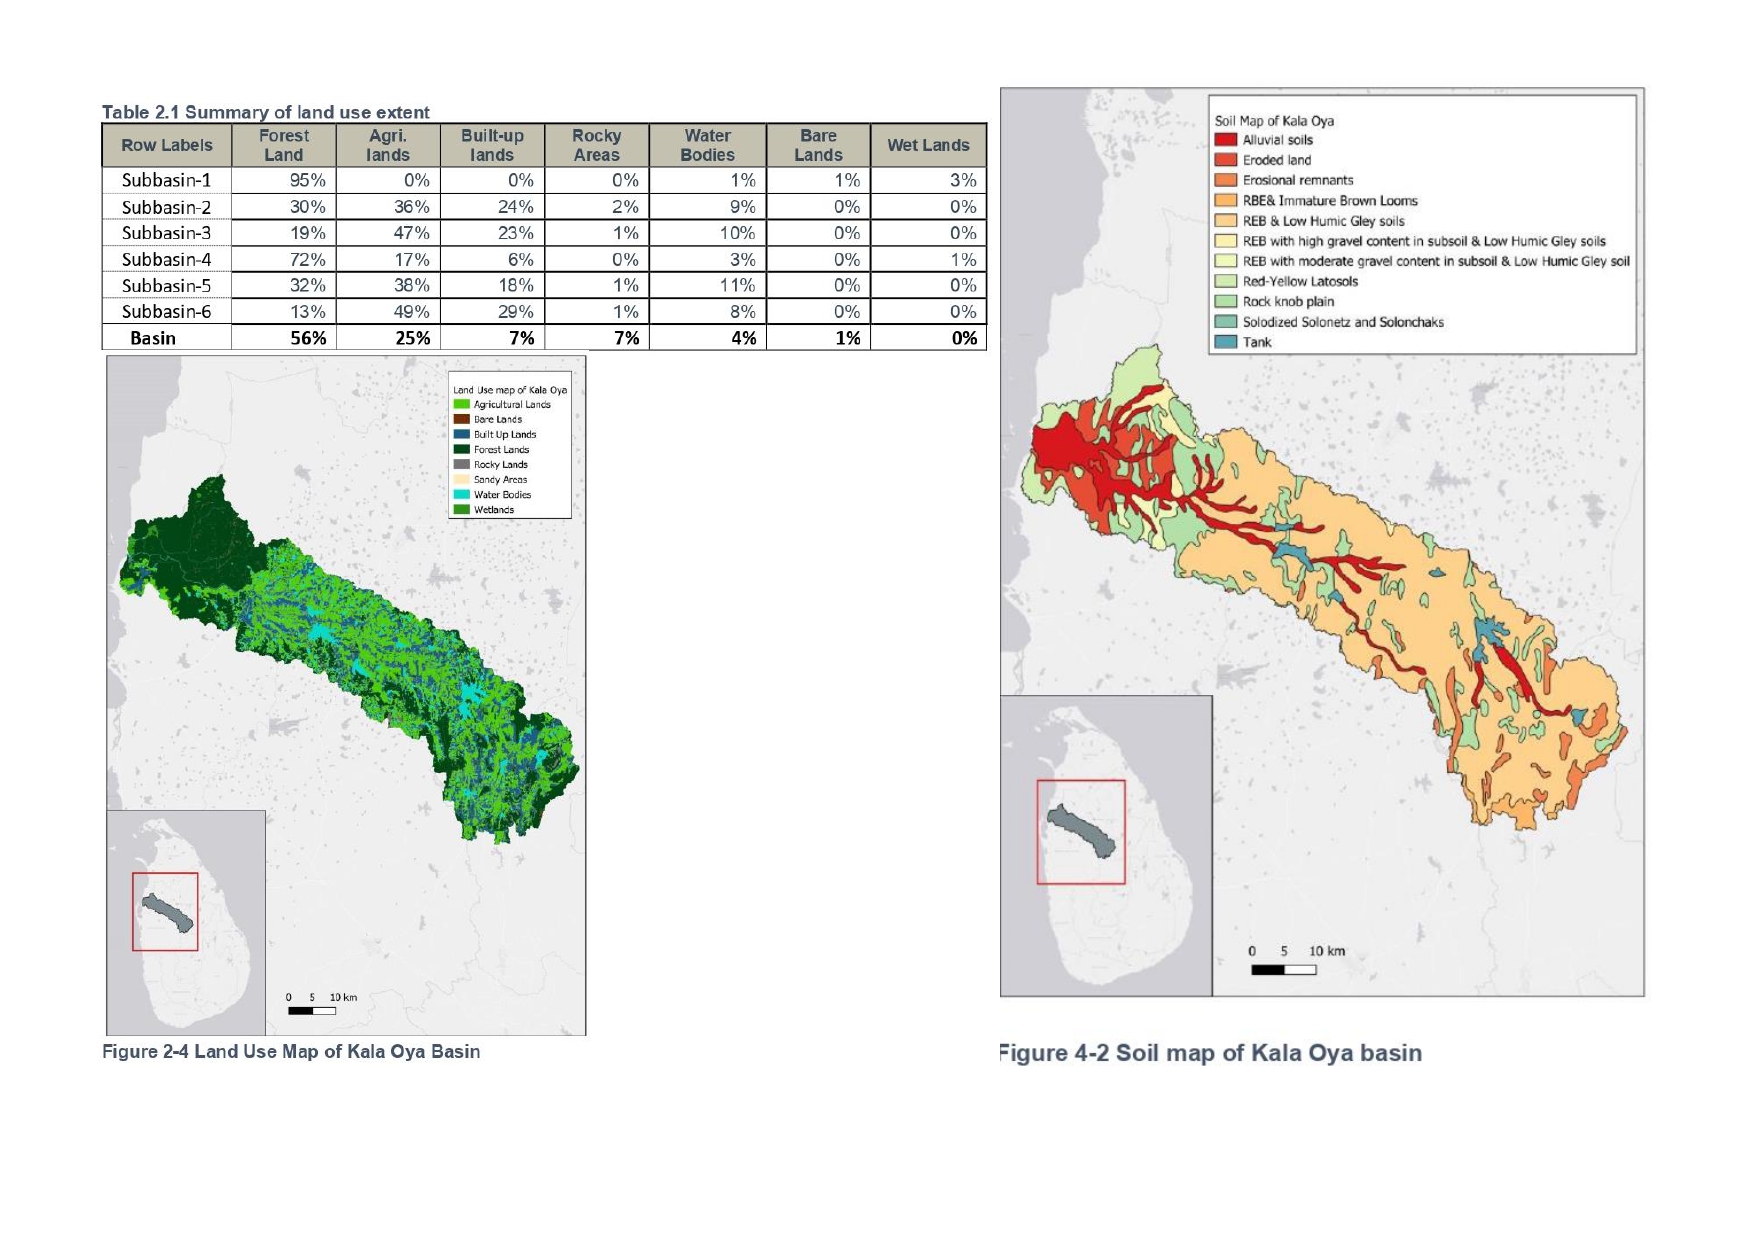Click the Table 2.1 Summary title text
The height and width of the screenshot is (1241, 1755).
tap(266, 112)
